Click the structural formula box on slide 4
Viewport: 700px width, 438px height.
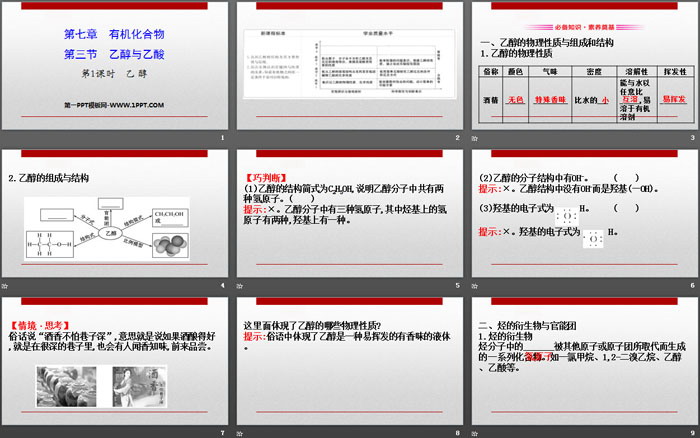50,245
